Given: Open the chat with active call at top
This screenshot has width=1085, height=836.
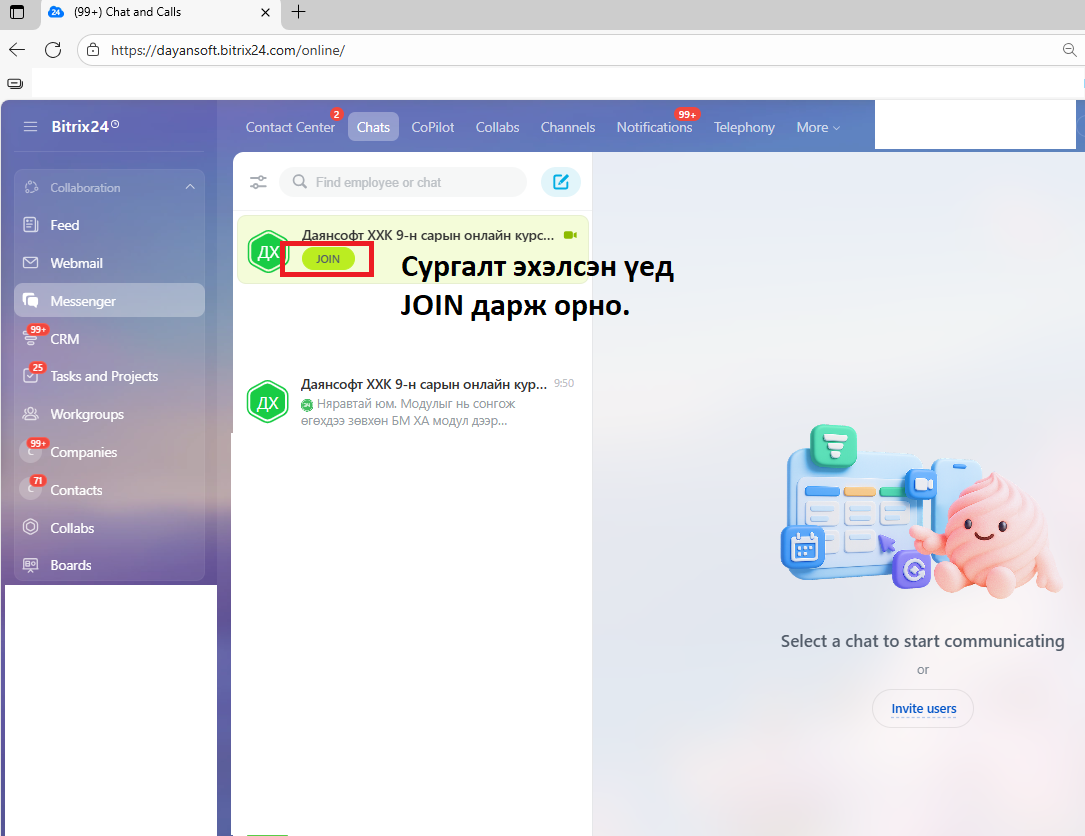Looking at the screenshot, I should (x=413, y=250).
